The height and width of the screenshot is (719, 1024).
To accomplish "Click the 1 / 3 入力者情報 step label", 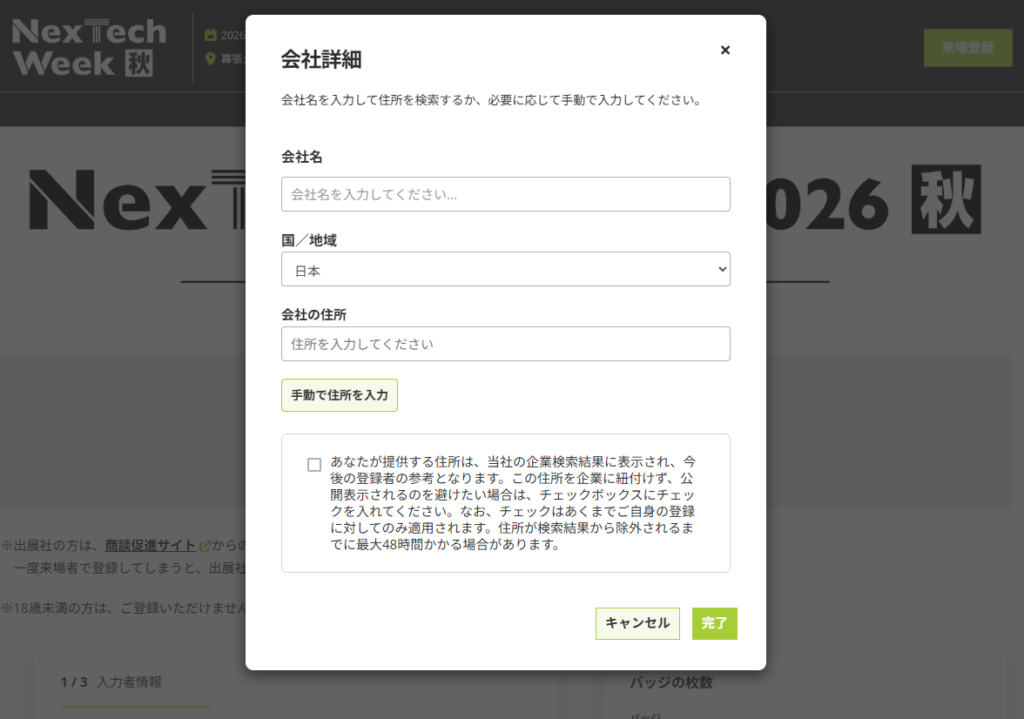I will point(111,682).
